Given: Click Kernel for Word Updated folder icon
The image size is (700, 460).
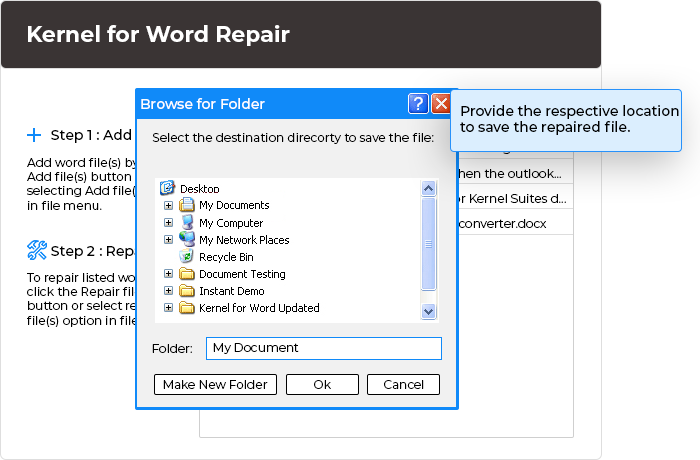Looking at the screenshot, I should click(x=187, y=308).
